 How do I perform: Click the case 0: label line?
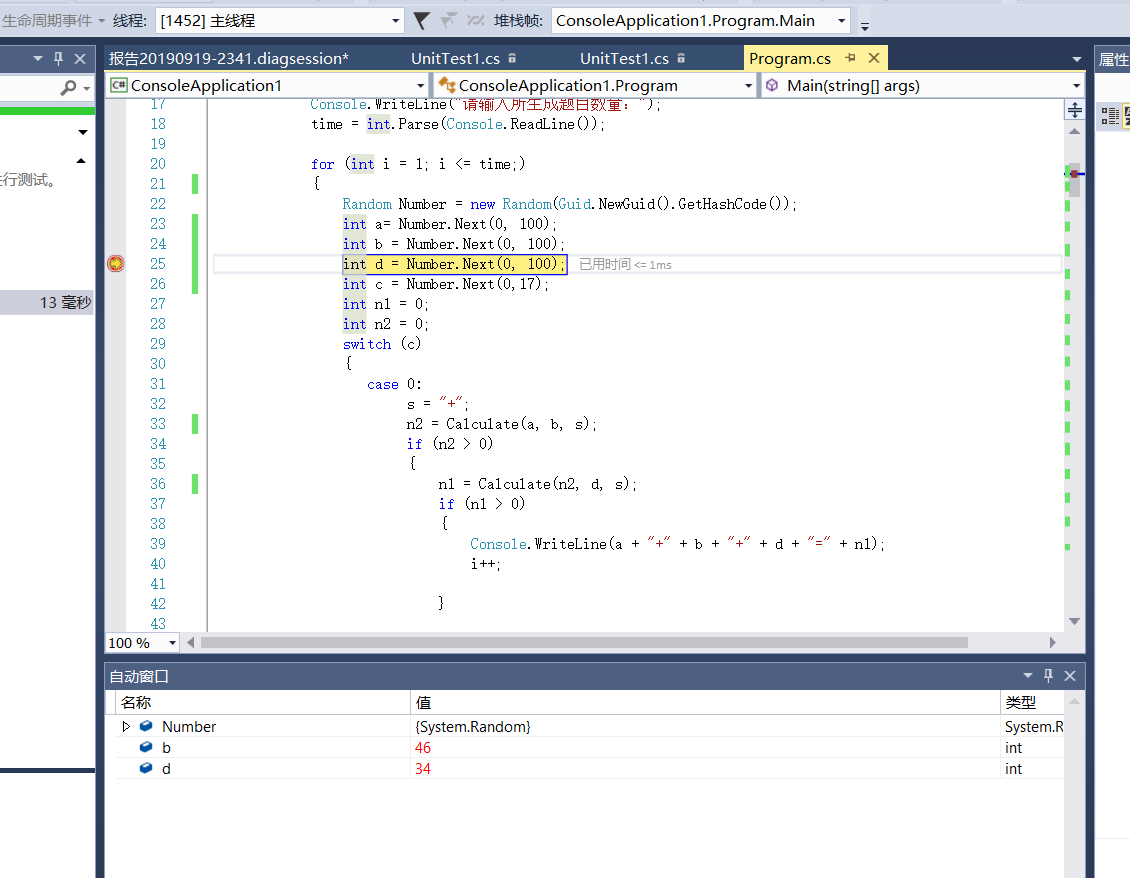[394, 384]
